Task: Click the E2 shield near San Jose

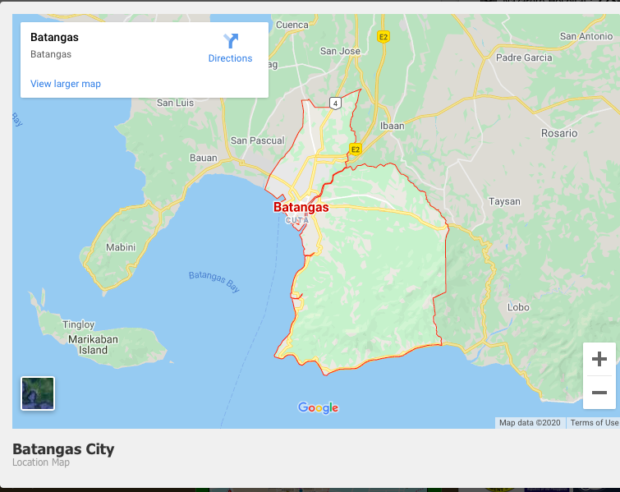Action: pos(383,37)
